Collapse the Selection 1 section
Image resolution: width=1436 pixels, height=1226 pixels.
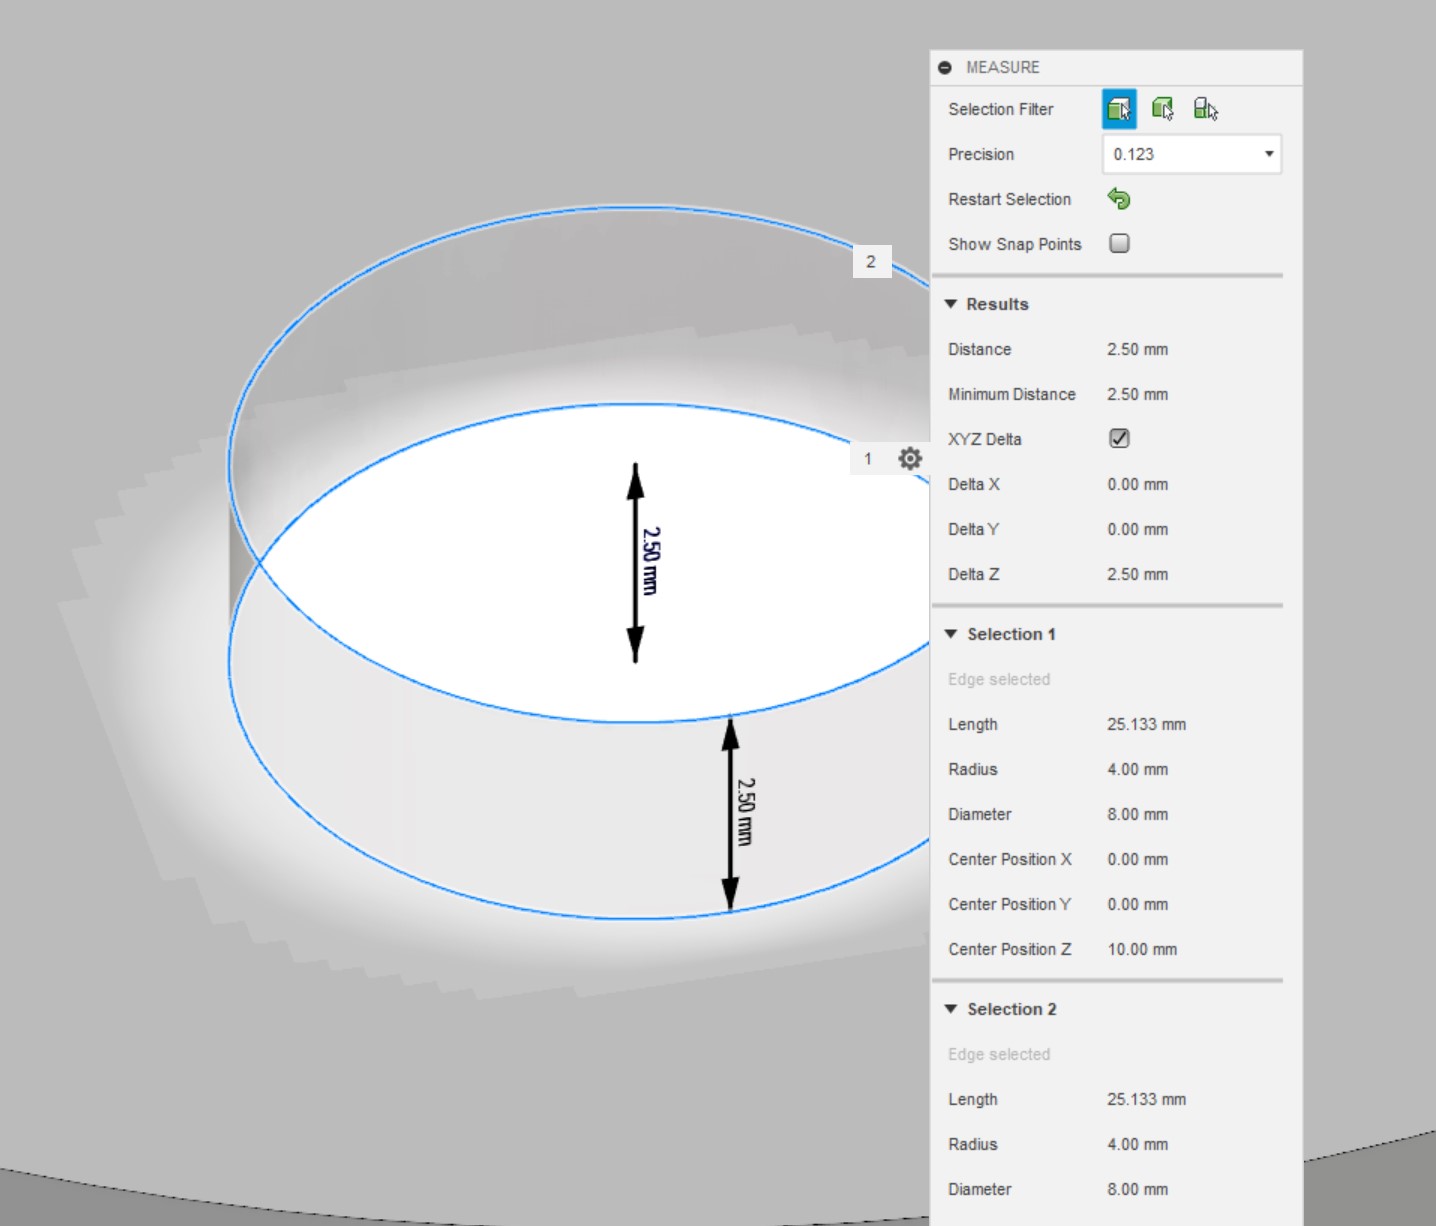coord(951,634)
